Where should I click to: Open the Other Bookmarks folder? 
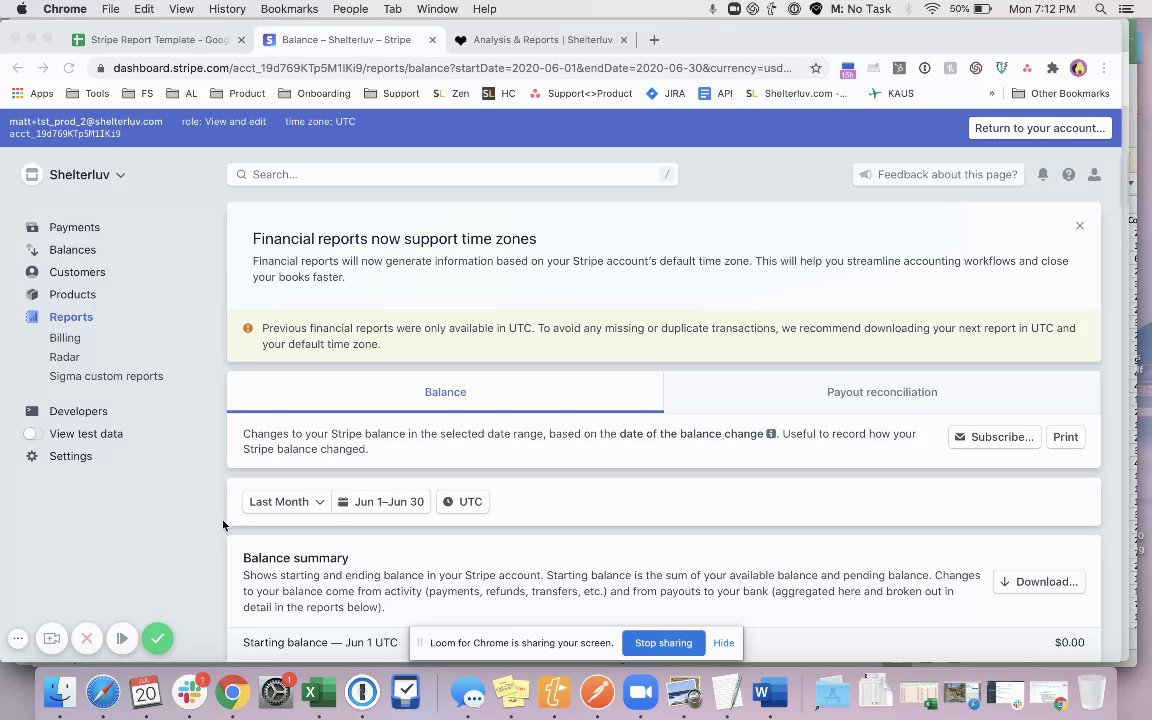point(1060,94)
